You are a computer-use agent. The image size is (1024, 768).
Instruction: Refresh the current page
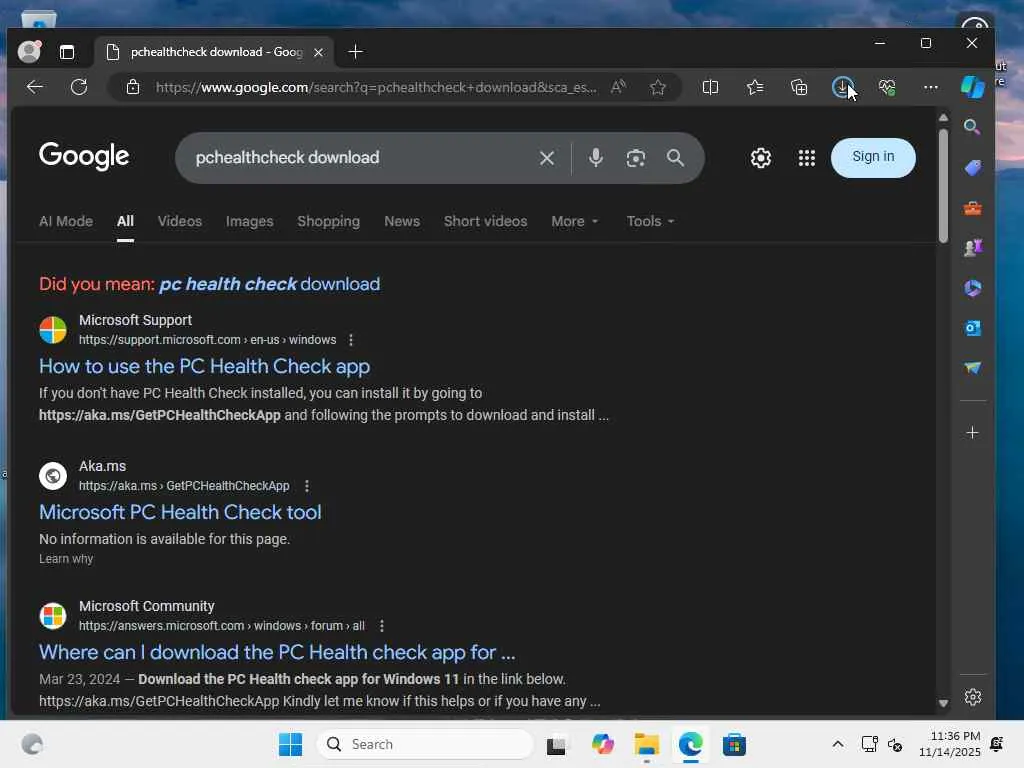(x=79, y=87)
